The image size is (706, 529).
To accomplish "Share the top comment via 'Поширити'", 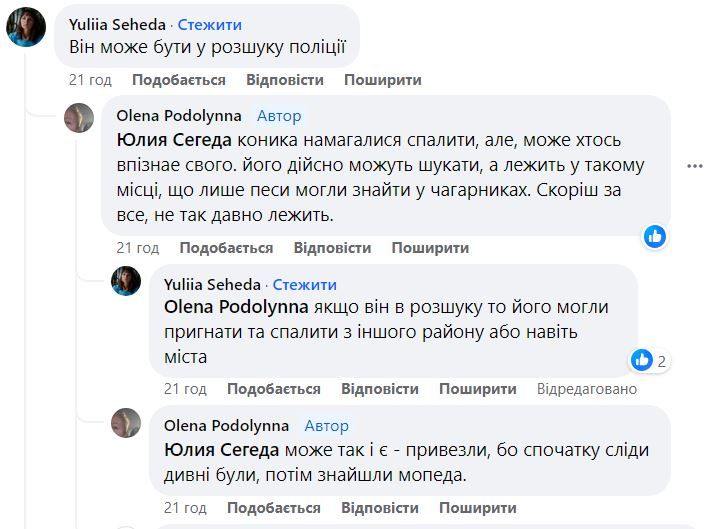I will 382,79.
